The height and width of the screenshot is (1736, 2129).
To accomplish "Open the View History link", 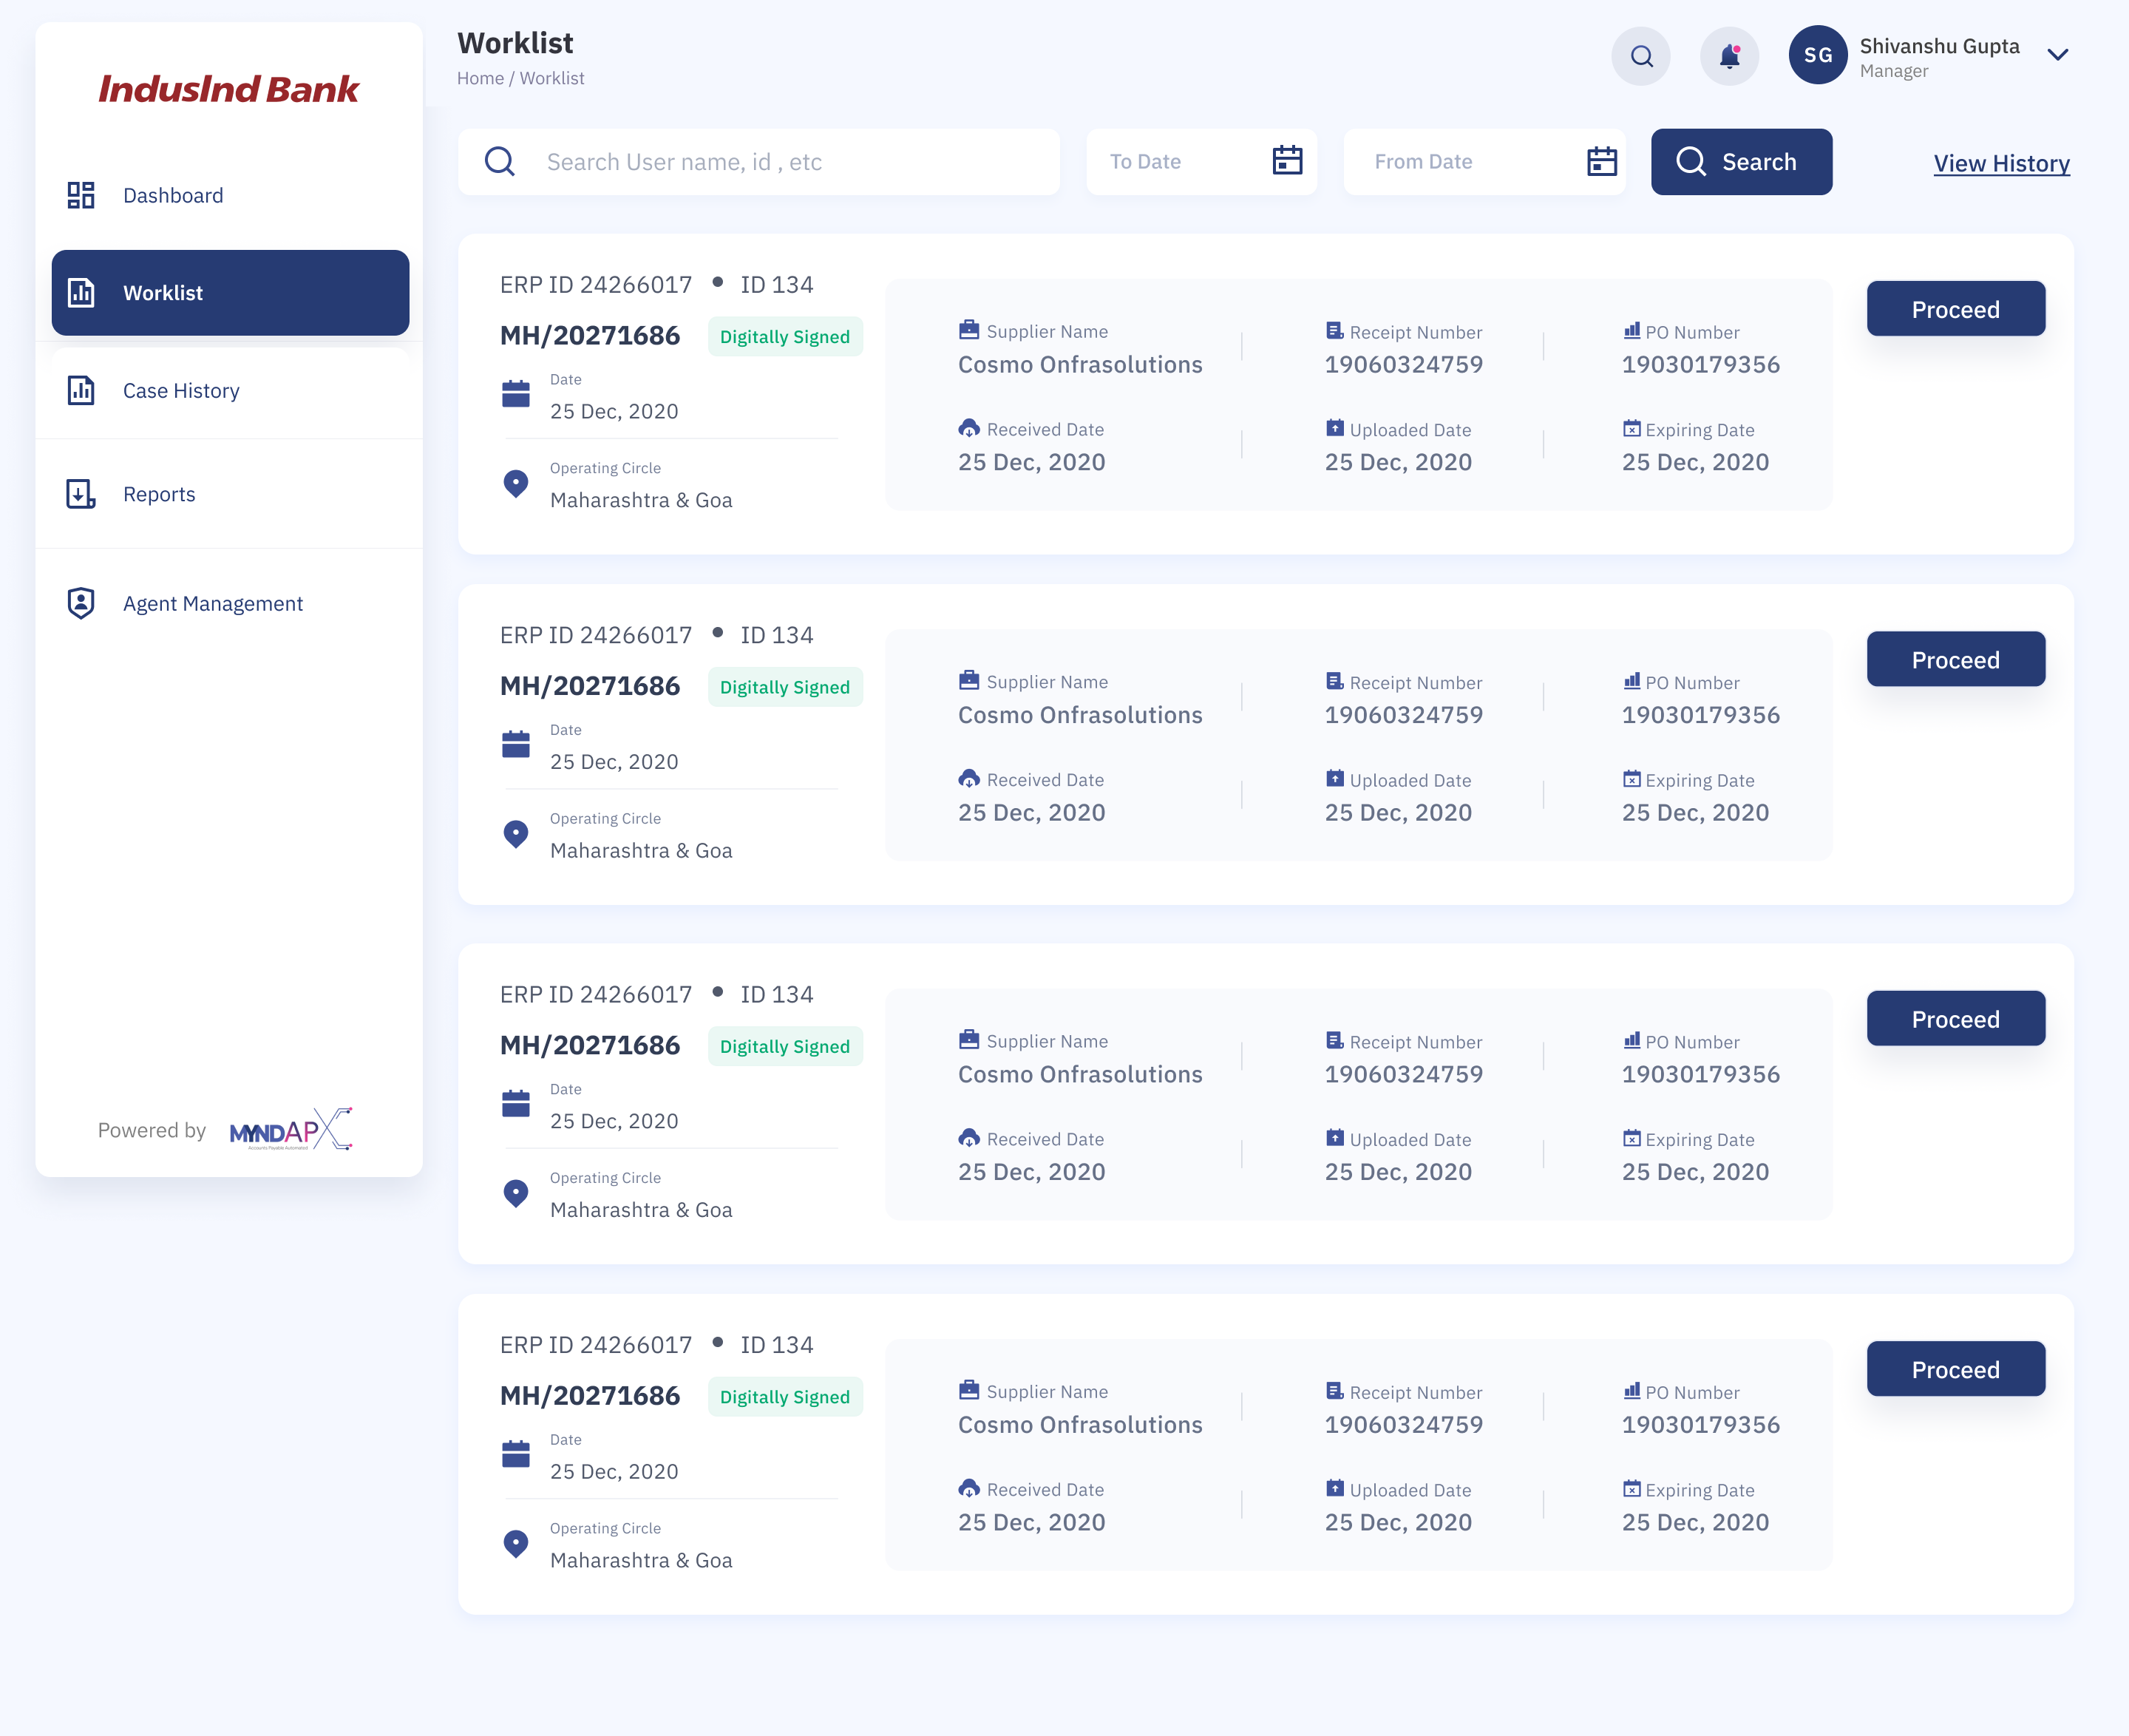I will point(2001,163).
